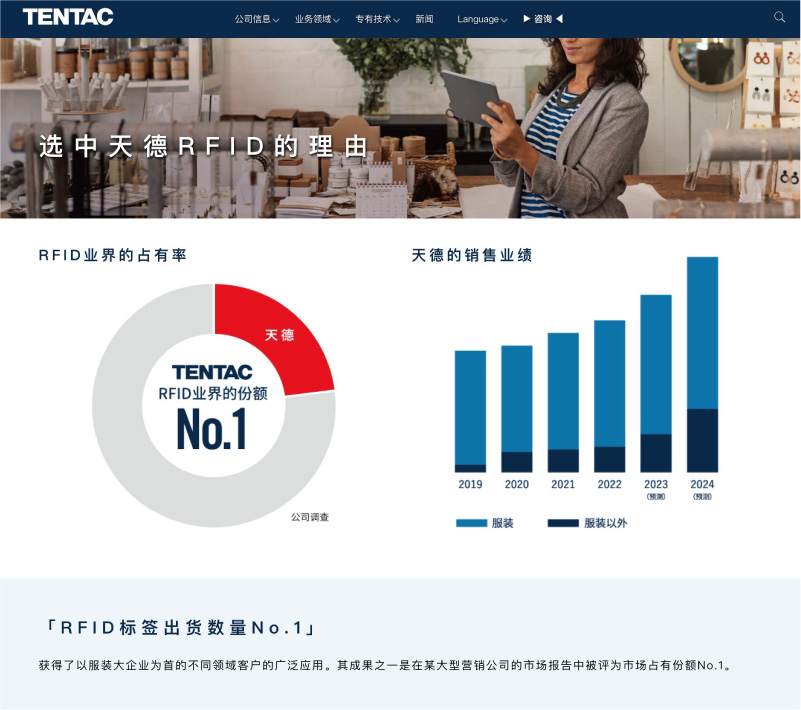The height and width of the screenshot is (710, 801).
Task: Click the 服装以外 dark-navy legend swatch
Action: pos(563,523)
